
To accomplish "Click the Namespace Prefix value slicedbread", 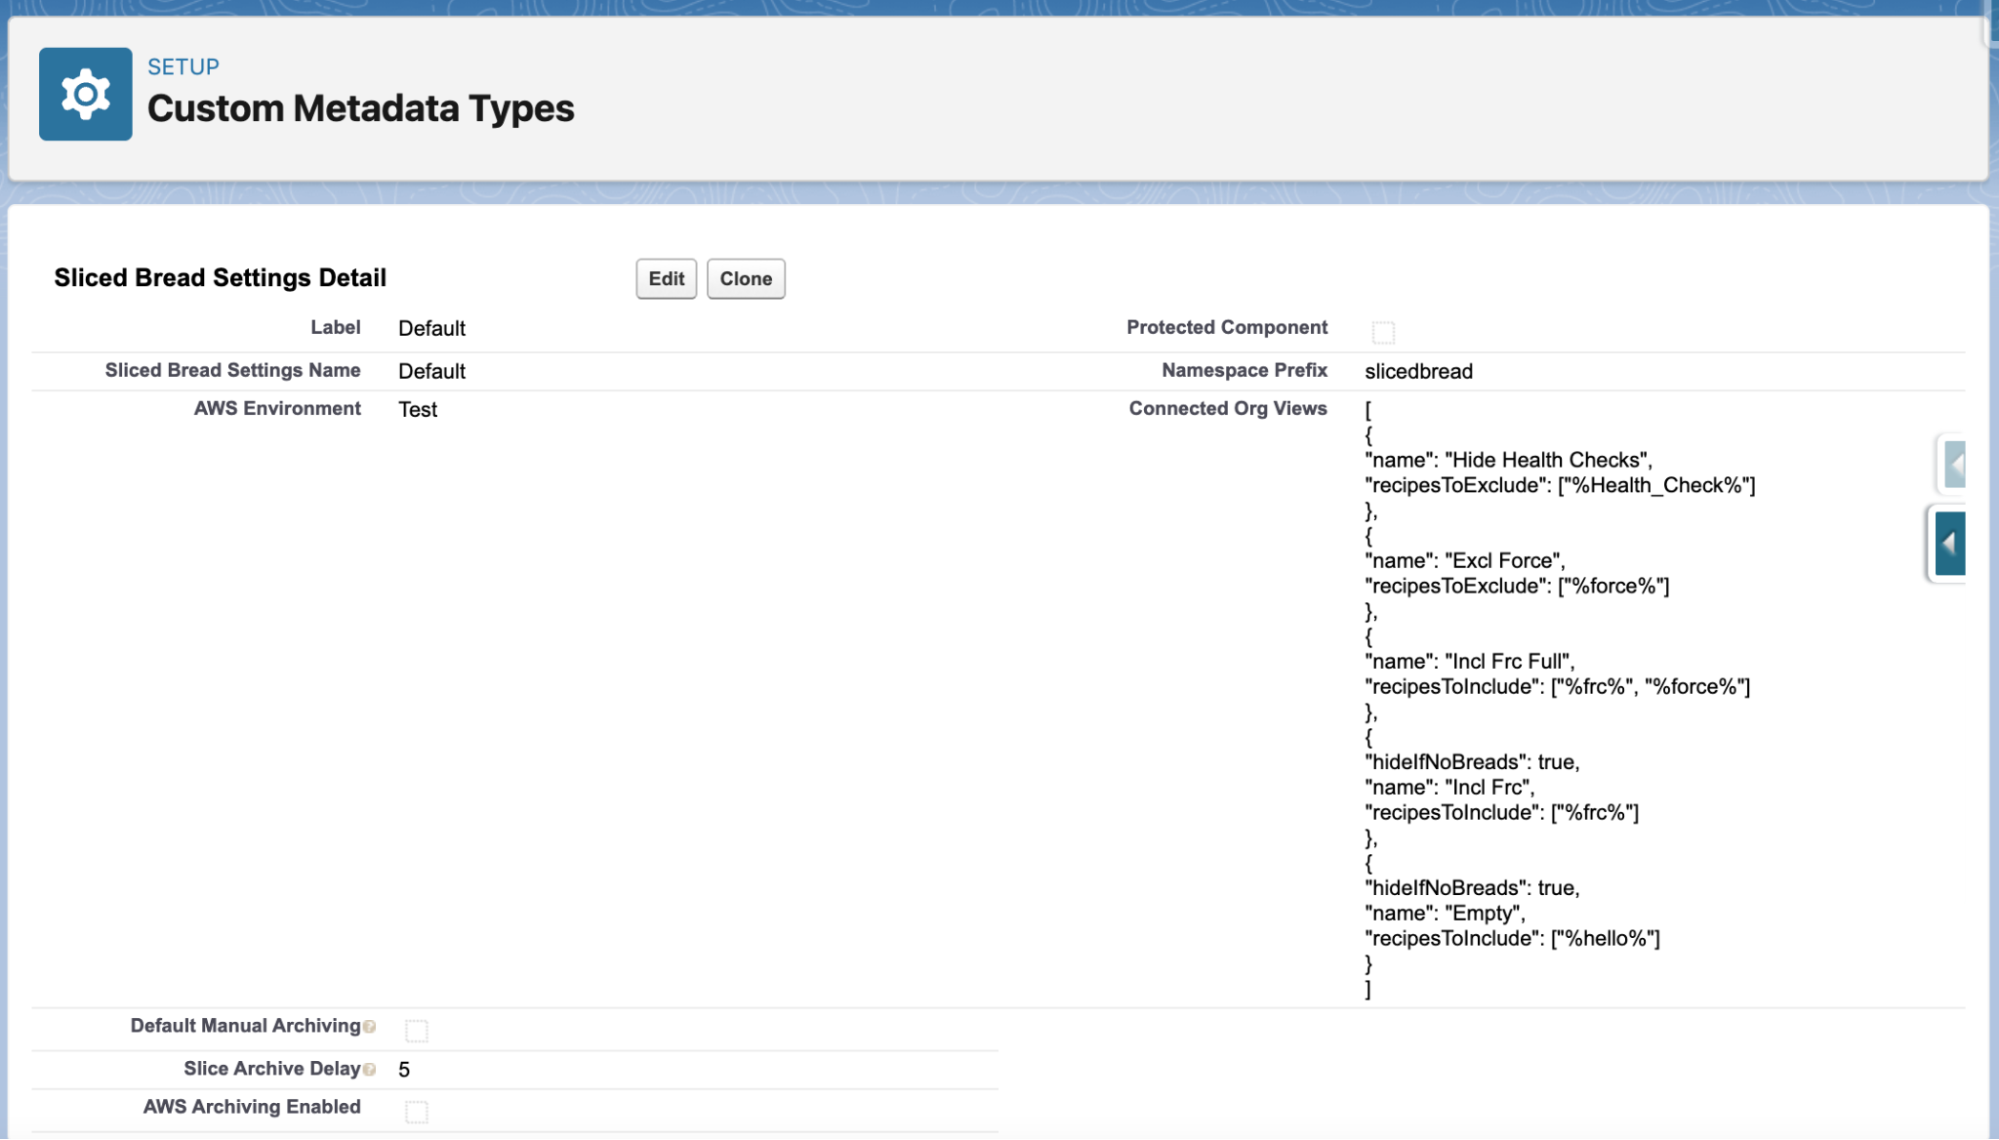I will click(1418, 372).
